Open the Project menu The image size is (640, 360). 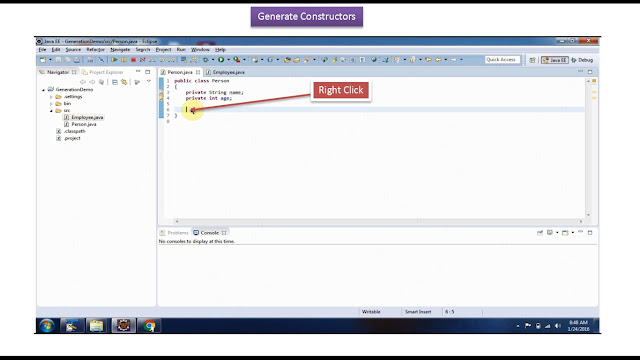click(x=163, y=49)
